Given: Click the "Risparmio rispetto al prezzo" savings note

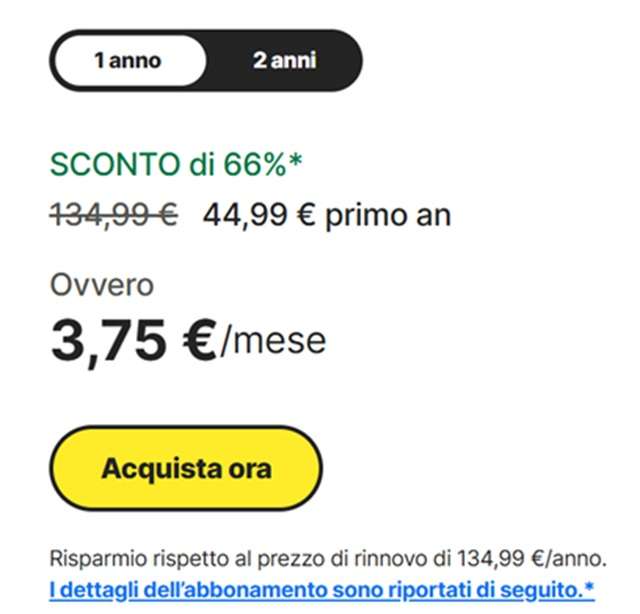Looking at the screenshot, I should (x=180, y=557).
